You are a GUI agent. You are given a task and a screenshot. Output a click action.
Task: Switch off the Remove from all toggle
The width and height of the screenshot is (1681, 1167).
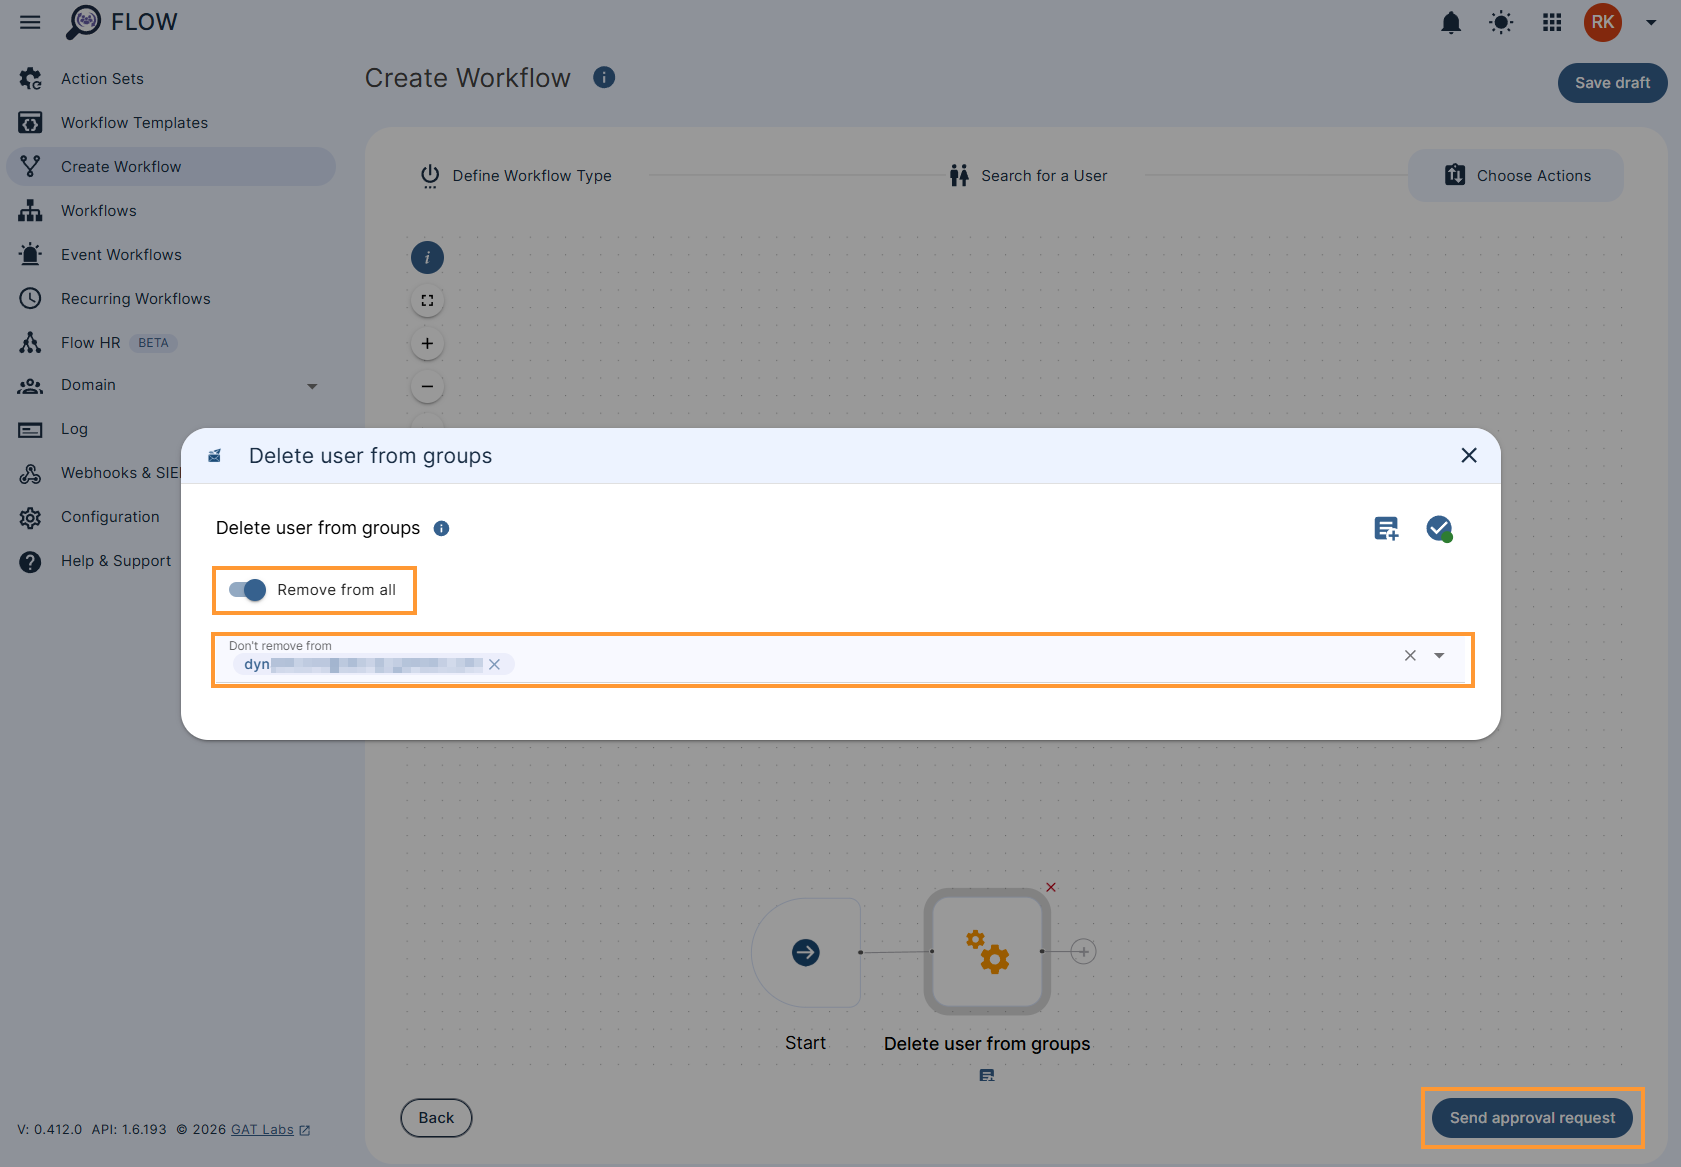(245, 590)
